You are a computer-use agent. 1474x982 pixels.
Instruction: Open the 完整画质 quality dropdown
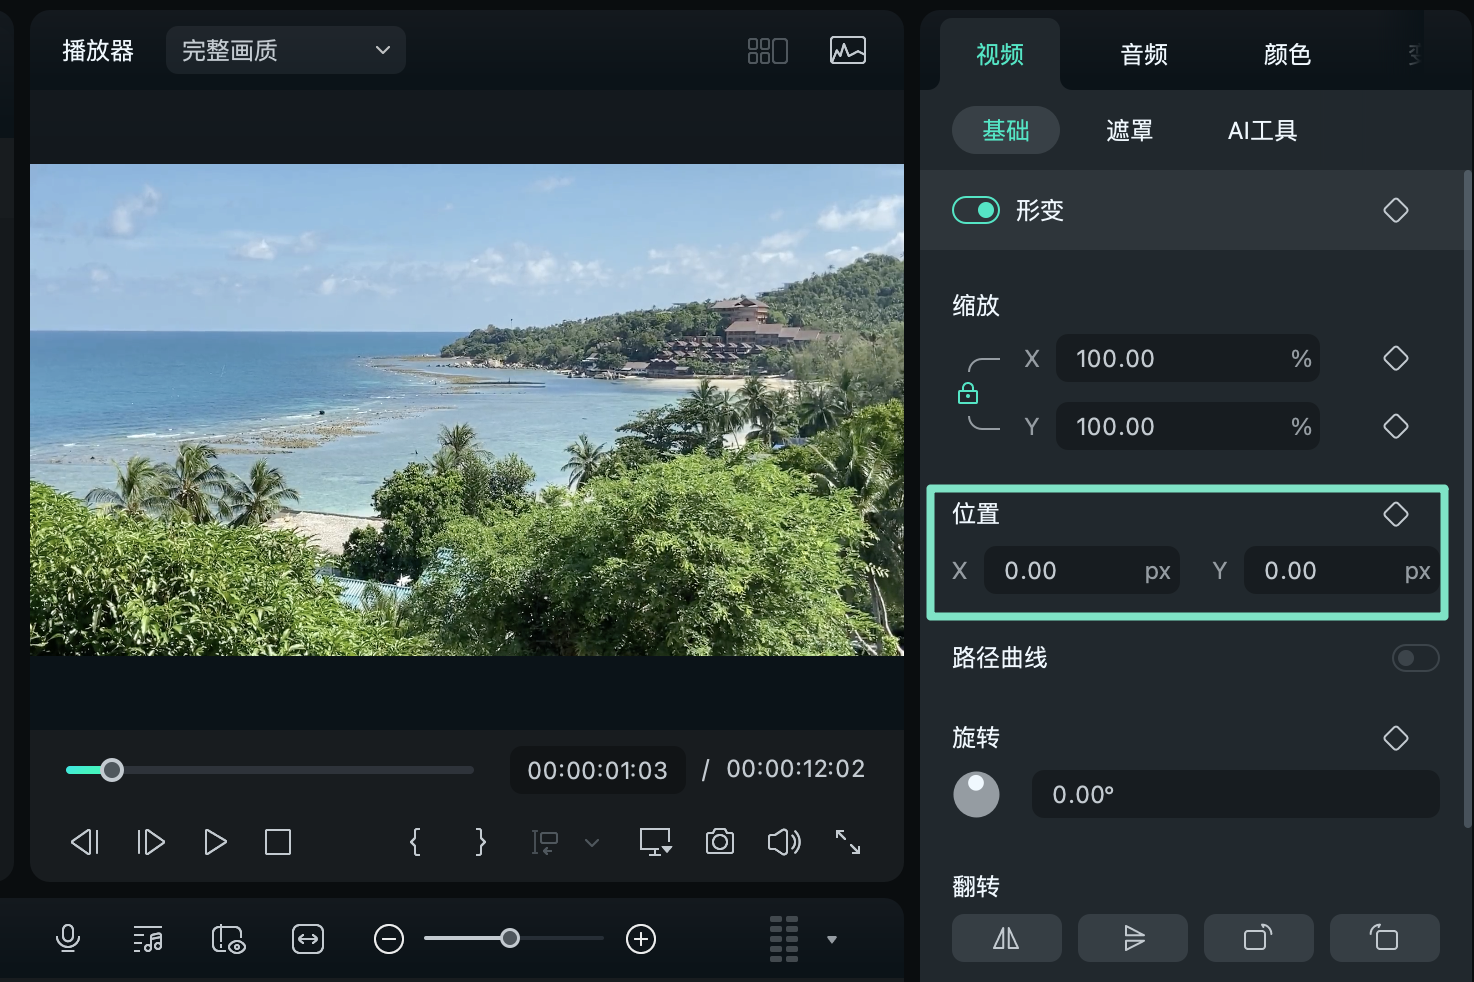285,50
